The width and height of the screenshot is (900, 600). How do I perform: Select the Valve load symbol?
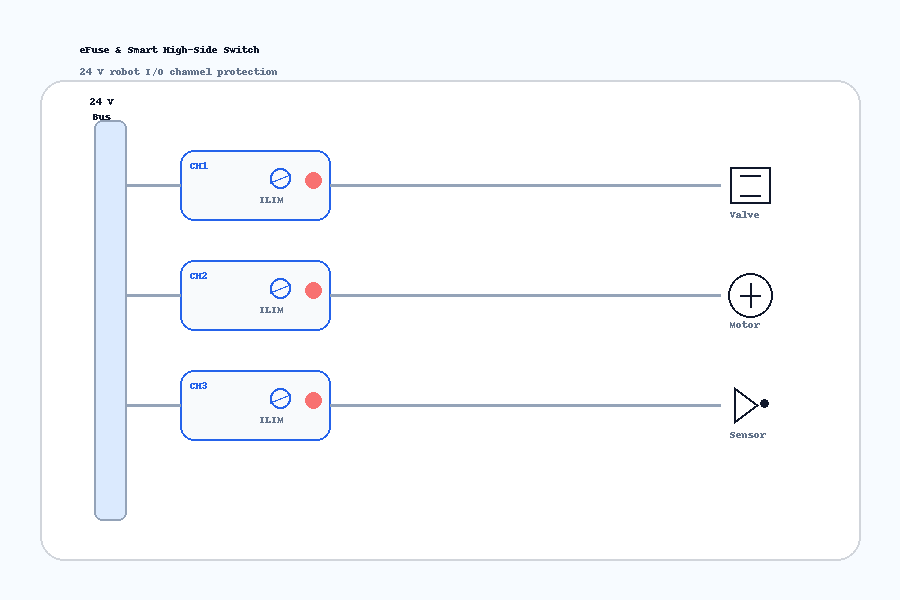[x=750, y=185]
